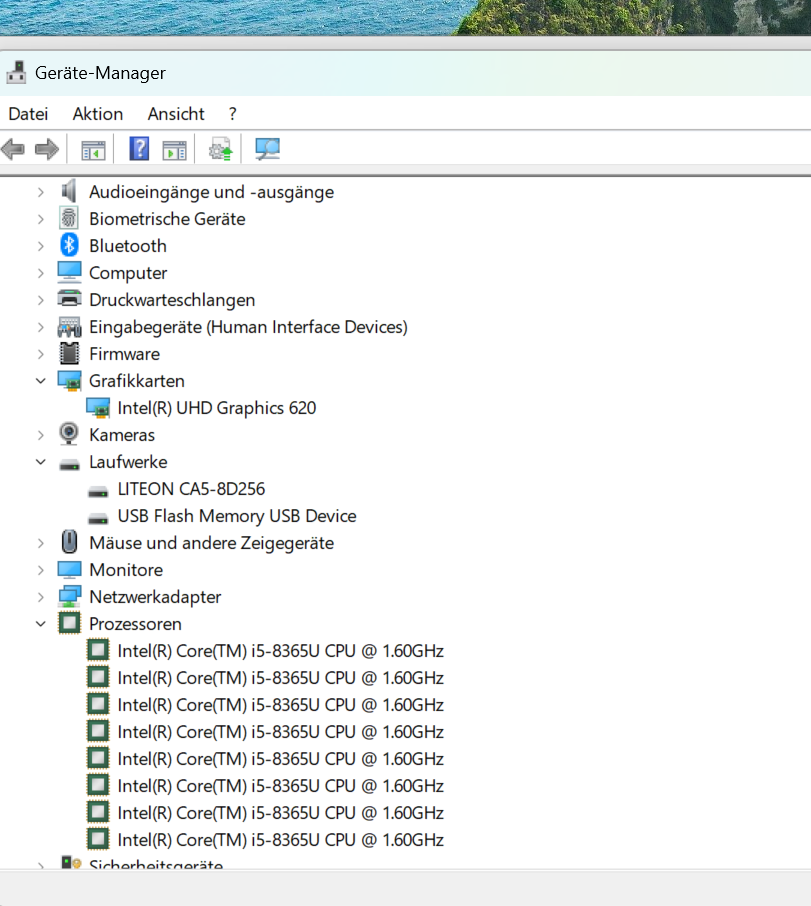The width and height of the screenshot is (811, 906).
Task: Expand Mäuse und andere Zeigegeräte node
Action: (x=40, y=543)
